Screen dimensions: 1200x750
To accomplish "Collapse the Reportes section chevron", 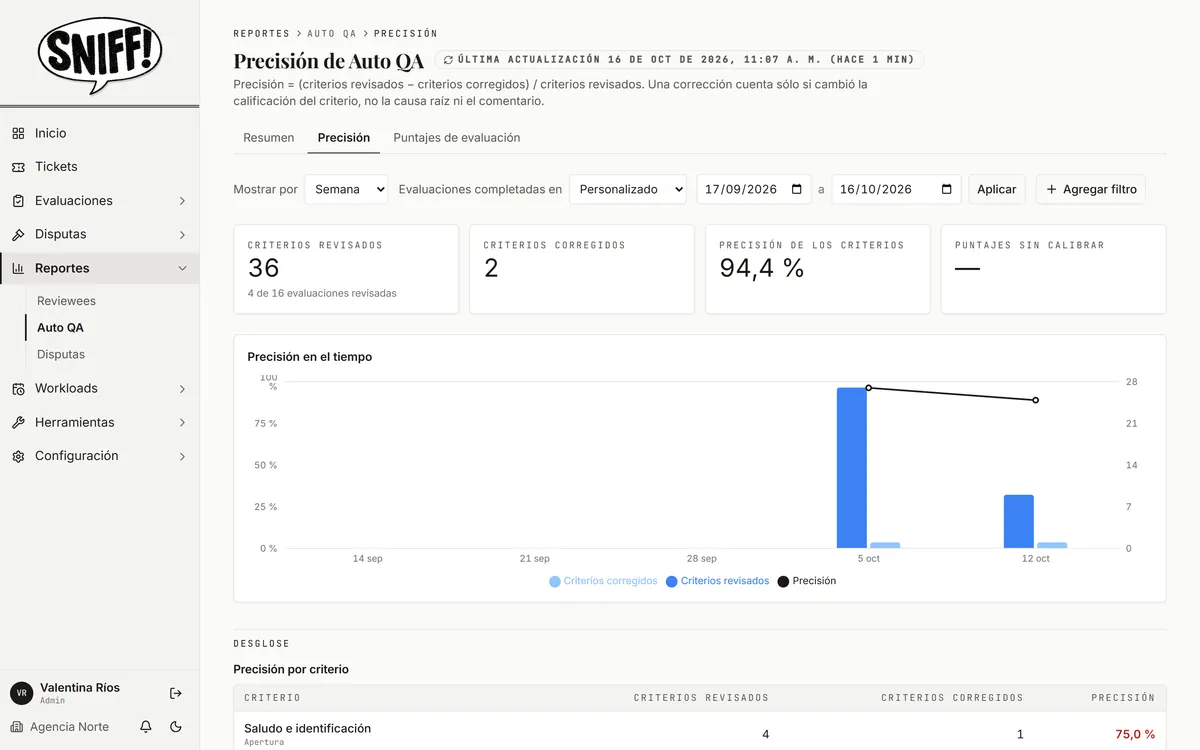I will (x=182, y=268).
